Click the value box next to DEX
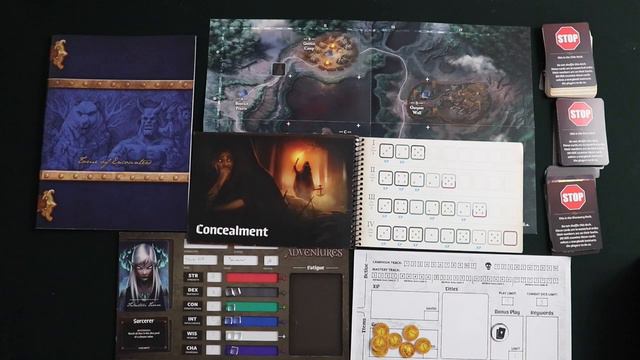This screenshot has height=360, width=640. click(x=213, y=292)
